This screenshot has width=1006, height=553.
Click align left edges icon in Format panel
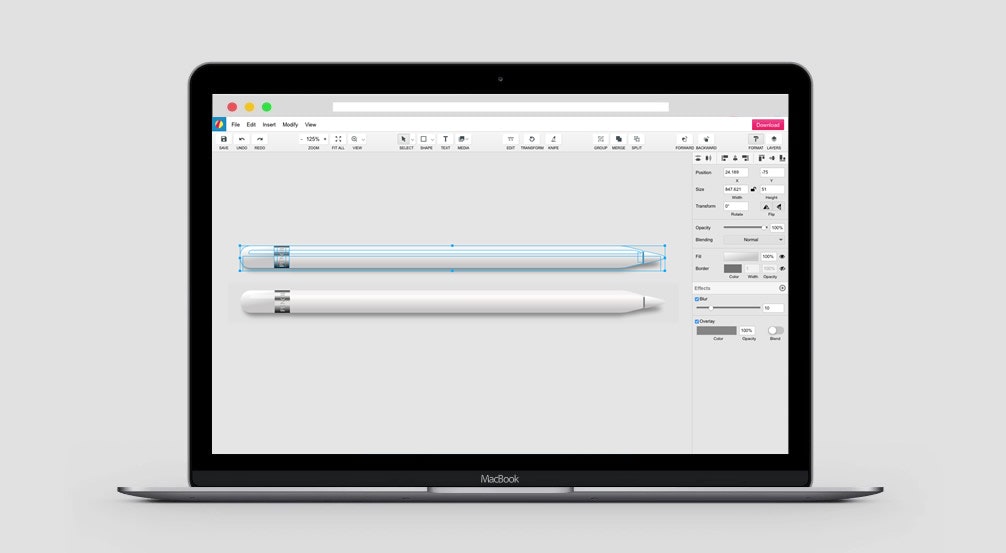[724, 158]
